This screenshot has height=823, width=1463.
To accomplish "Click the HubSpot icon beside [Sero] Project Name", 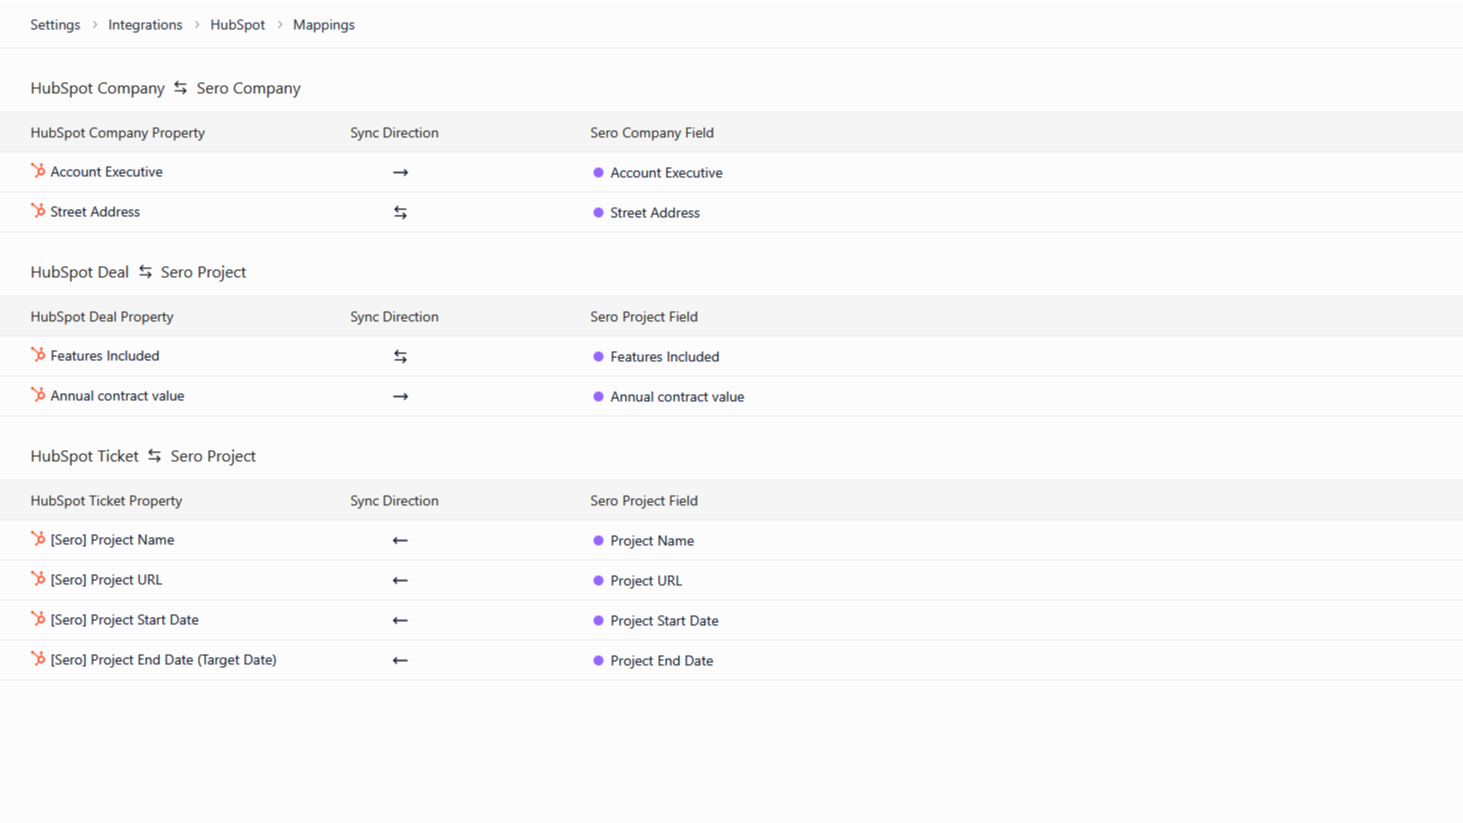I will (38, 539).
